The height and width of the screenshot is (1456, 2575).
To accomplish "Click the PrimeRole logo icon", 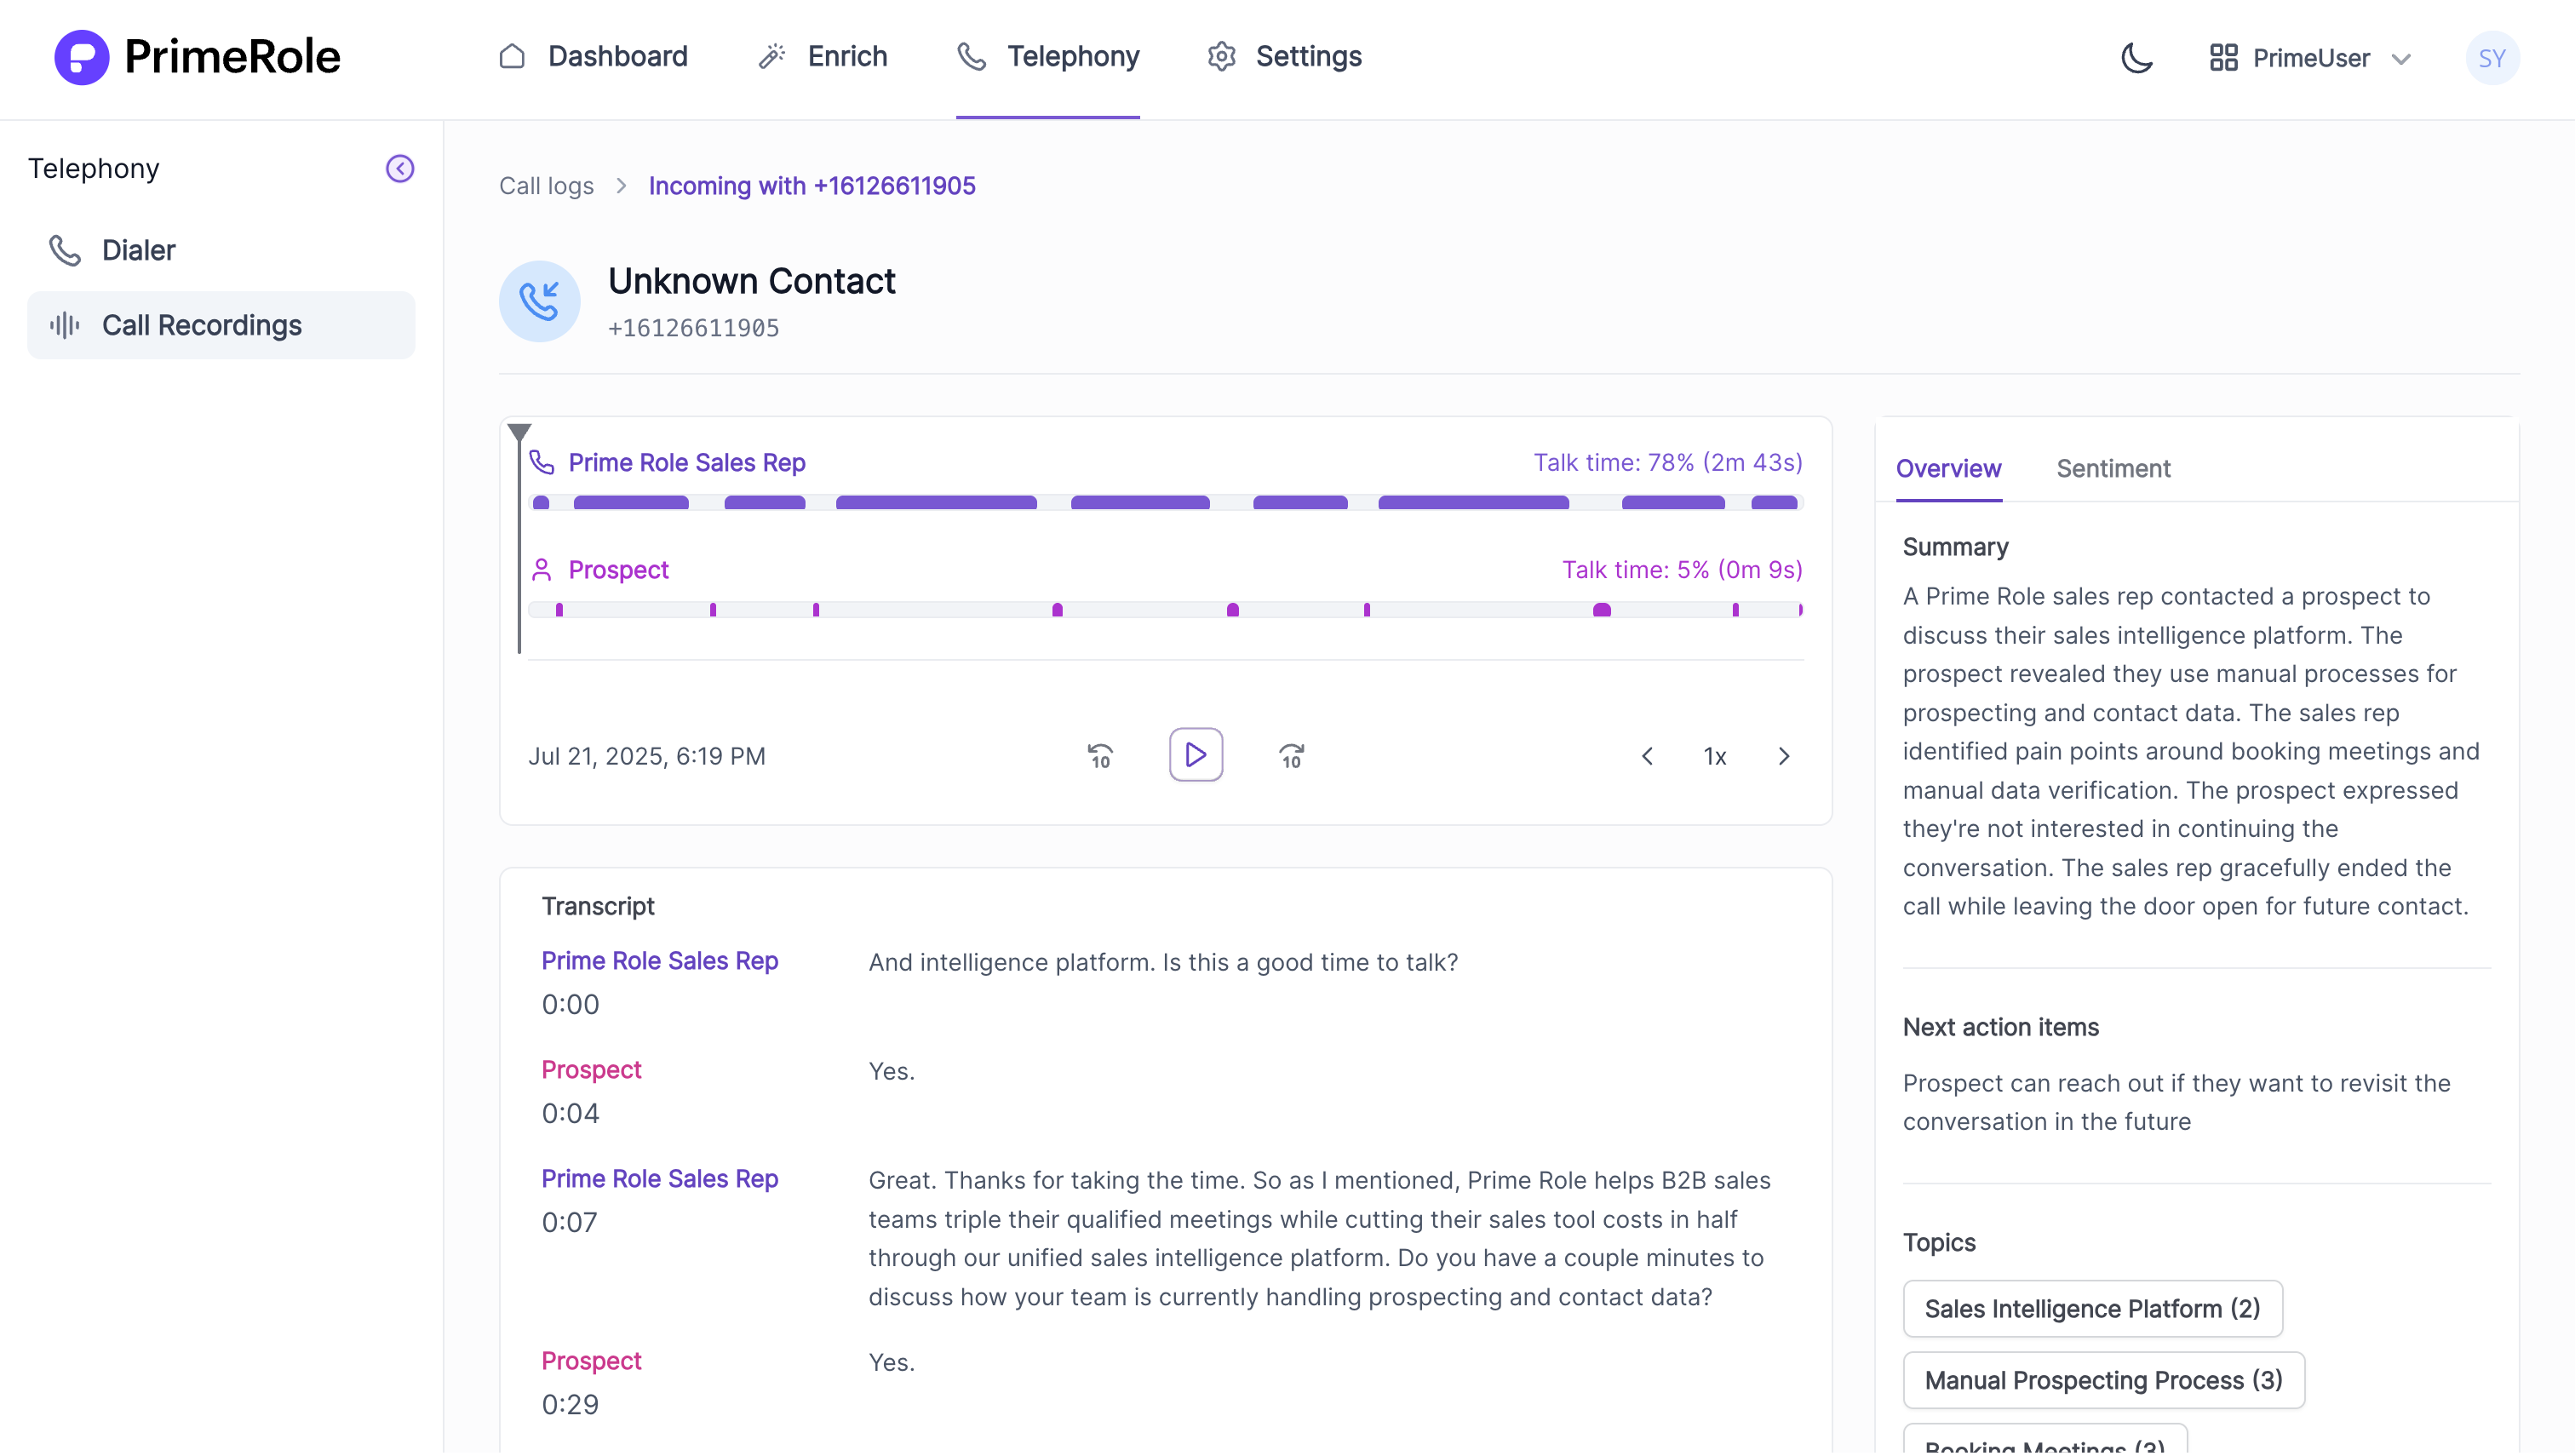I will pyautogui.click(x=81, y=57).
